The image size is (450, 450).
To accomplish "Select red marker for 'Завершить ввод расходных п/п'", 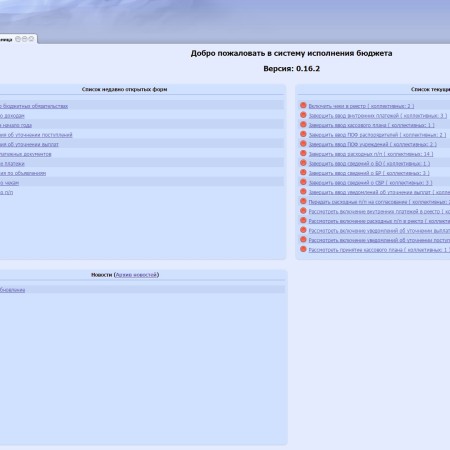I will 303,153.
